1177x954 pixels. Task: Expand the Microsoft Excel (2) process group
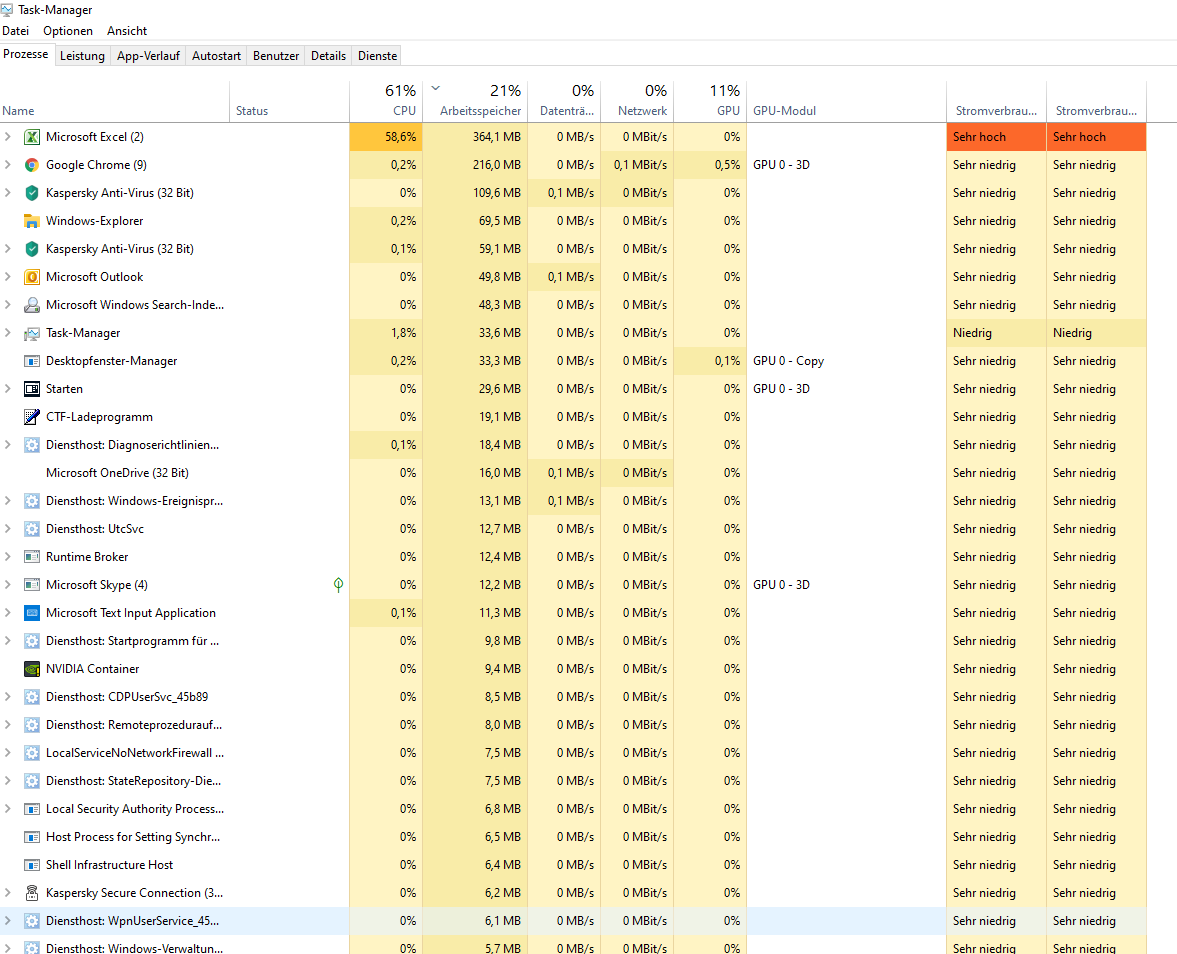click(8, 137)
